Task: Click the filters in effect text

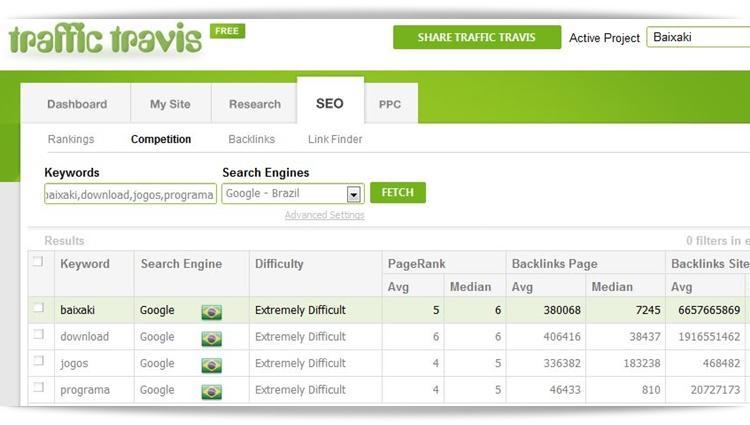Action: [x=717, y=240]
